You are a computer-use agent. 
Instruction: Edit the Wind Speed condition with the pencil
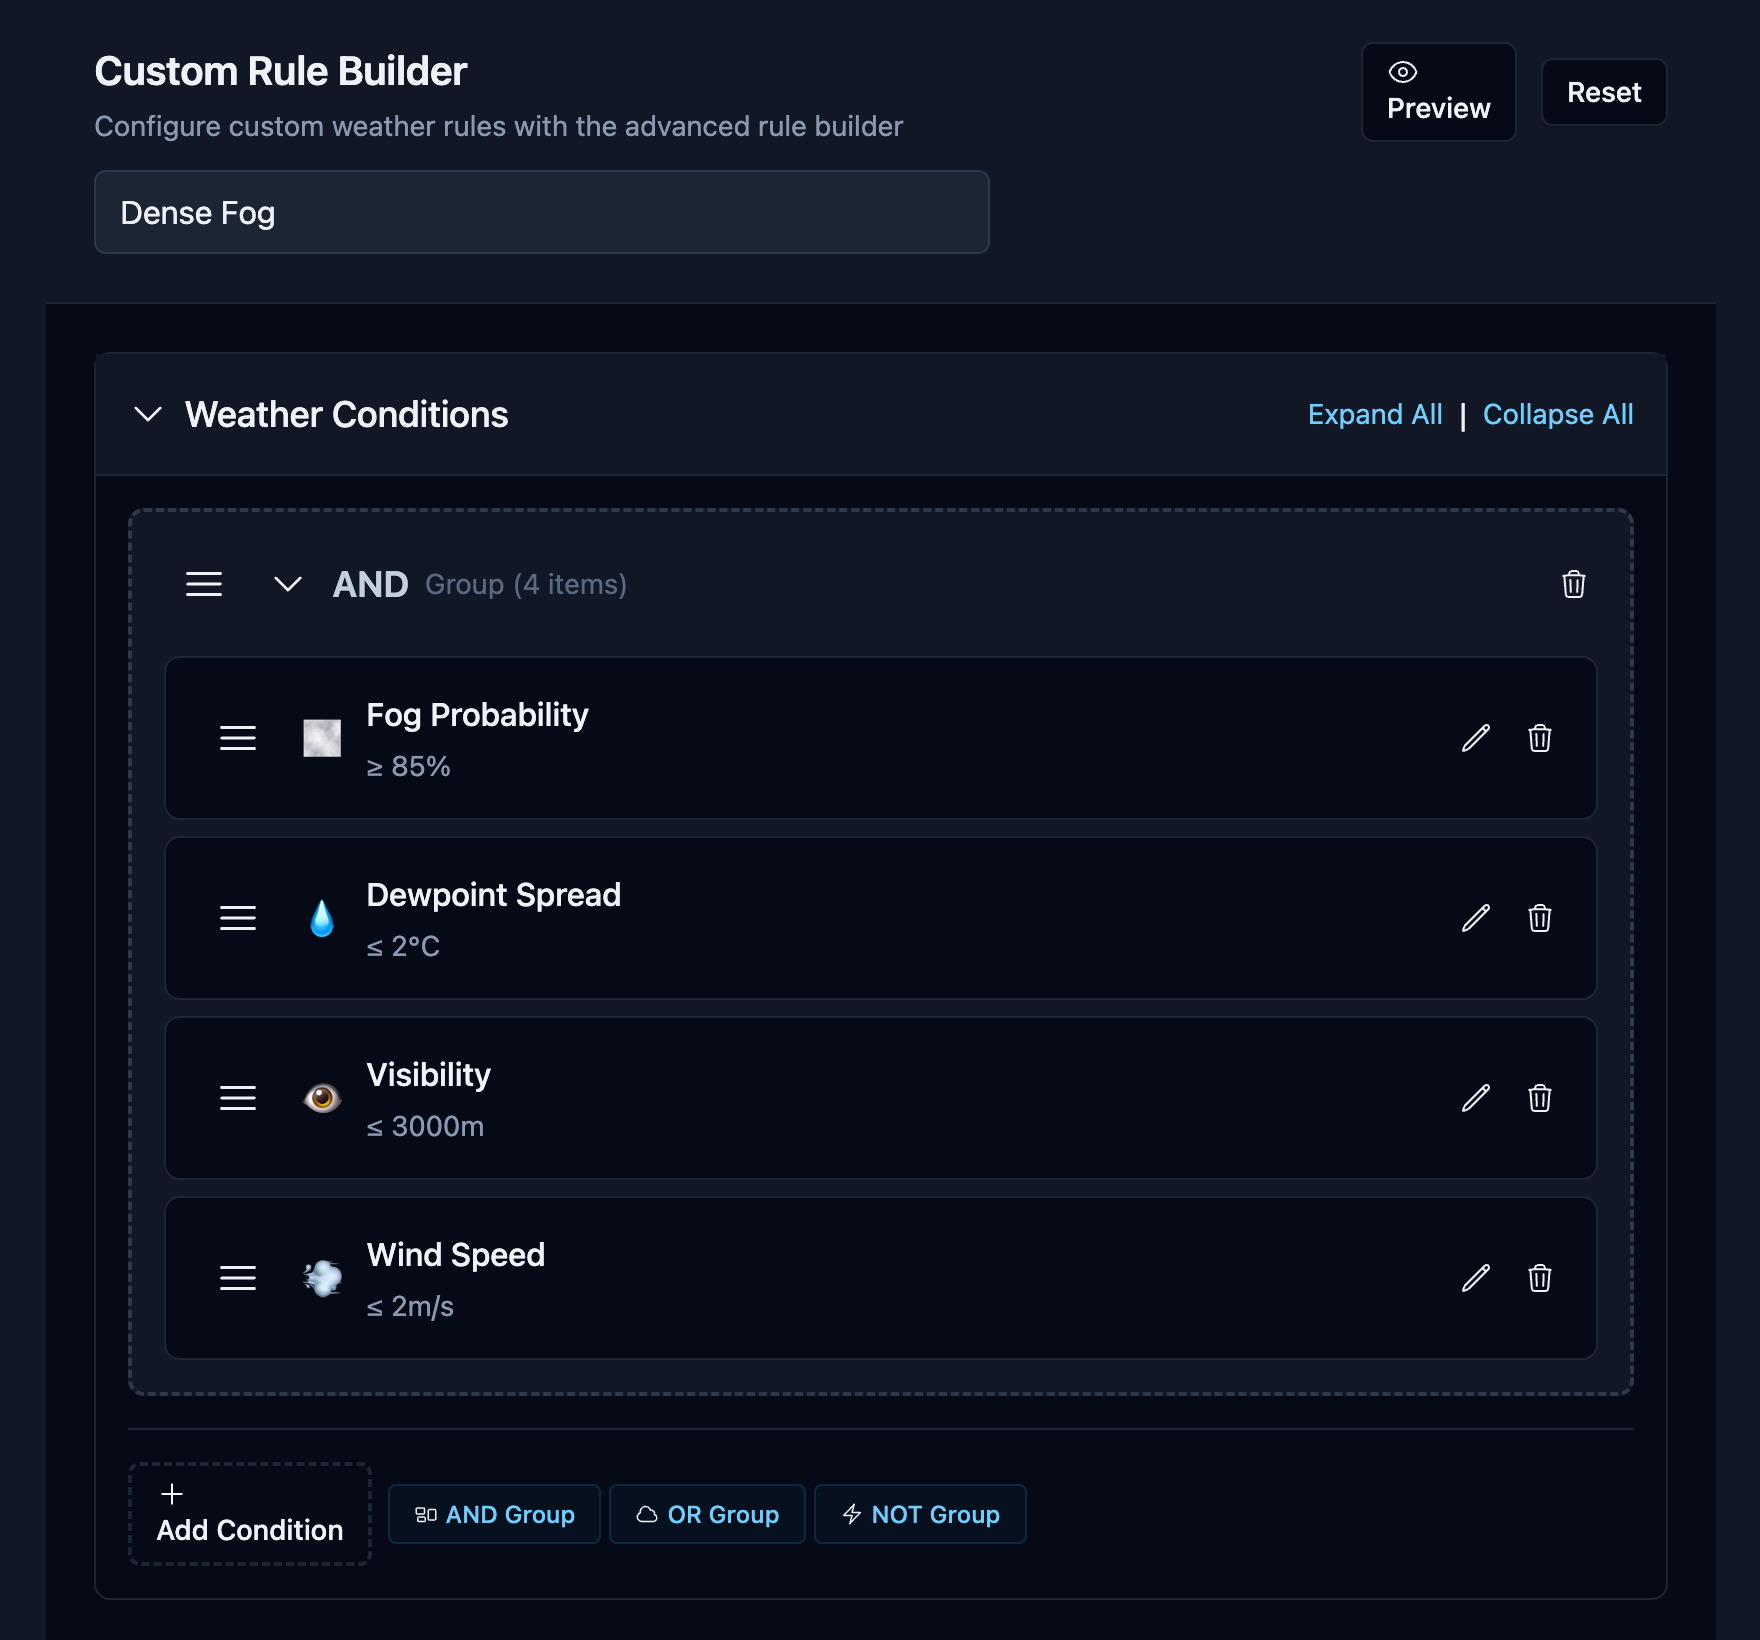(1474, 1279)
